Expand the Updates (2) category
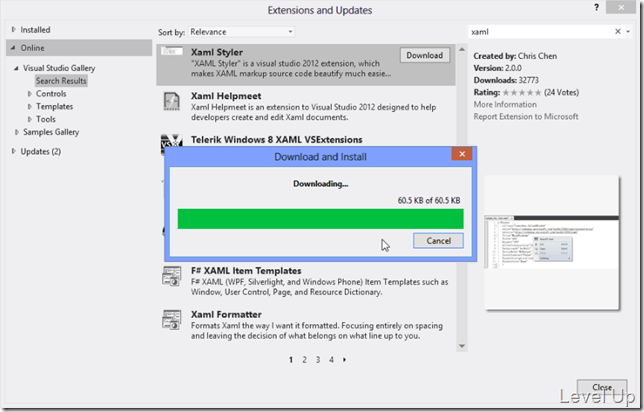Screen dimensions: 644x412 point(14,151)
